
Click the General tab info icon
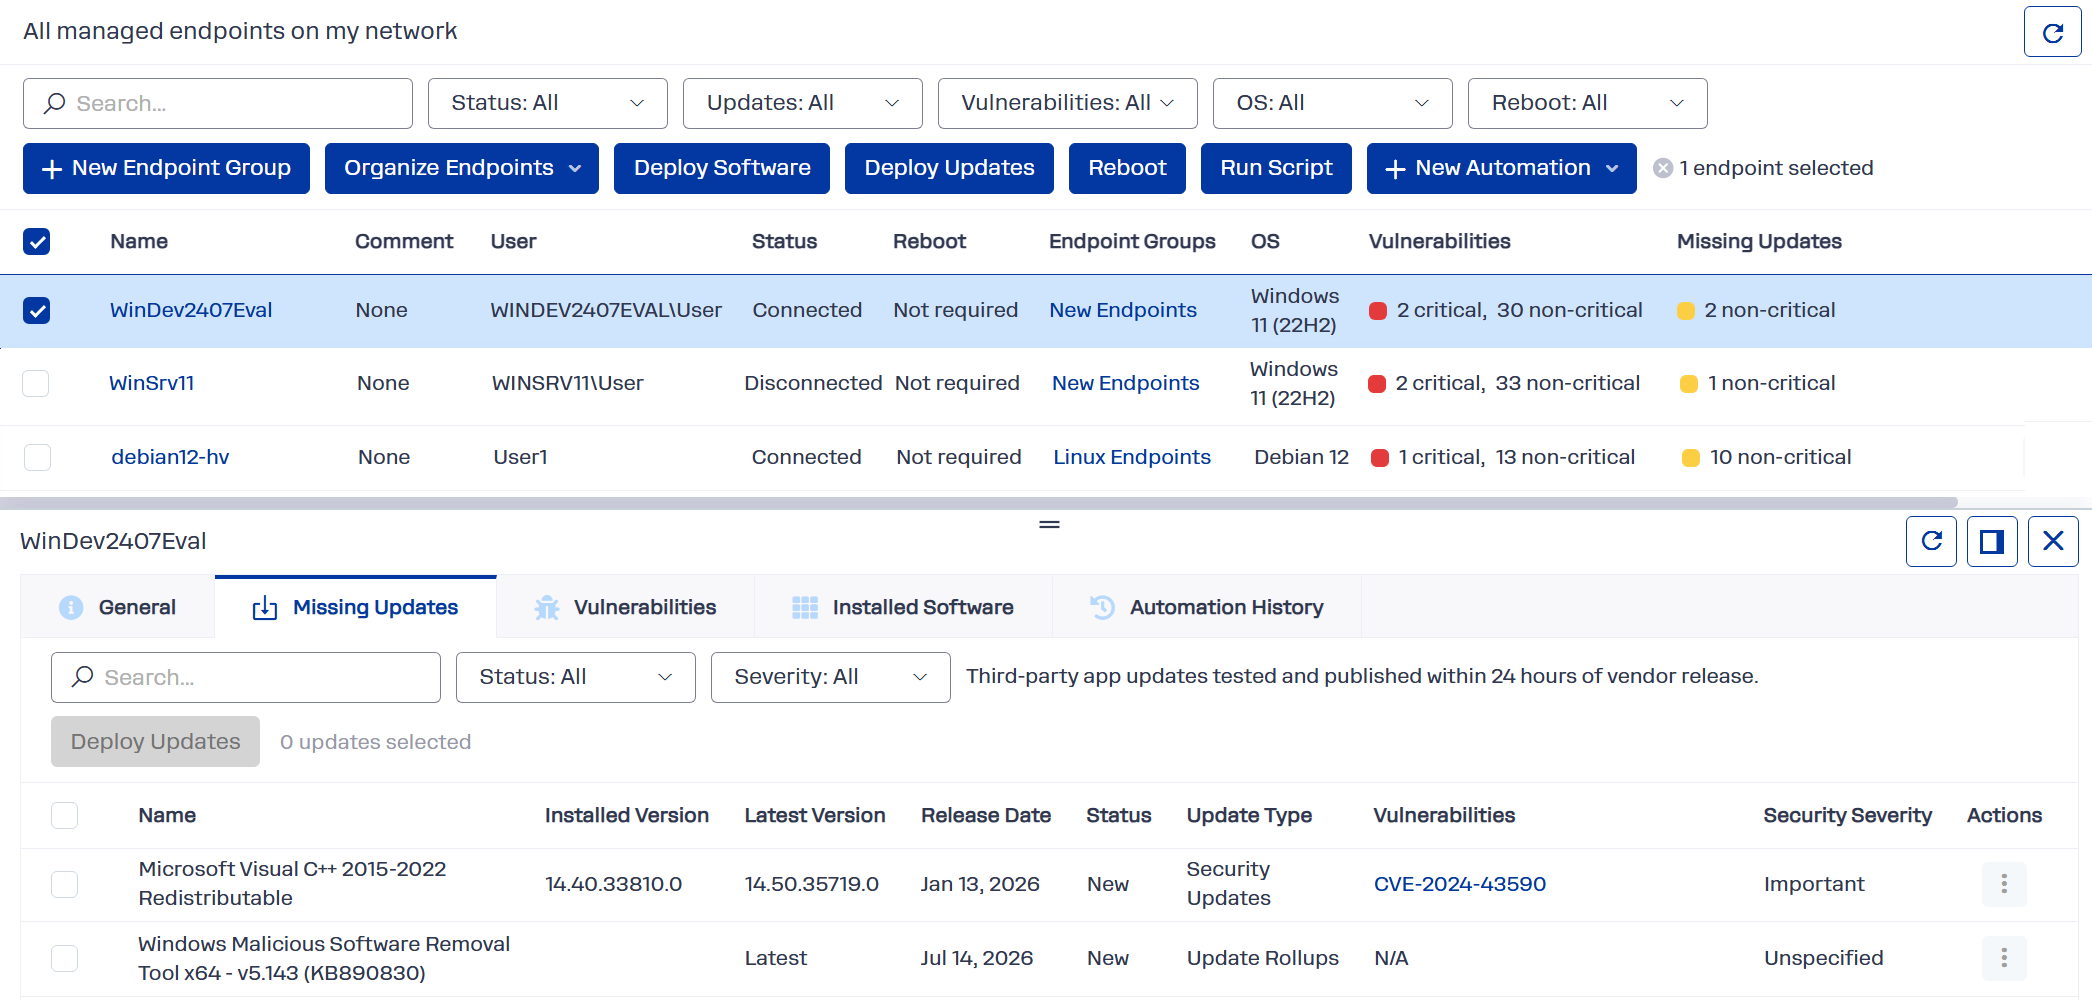coord(71,607)
